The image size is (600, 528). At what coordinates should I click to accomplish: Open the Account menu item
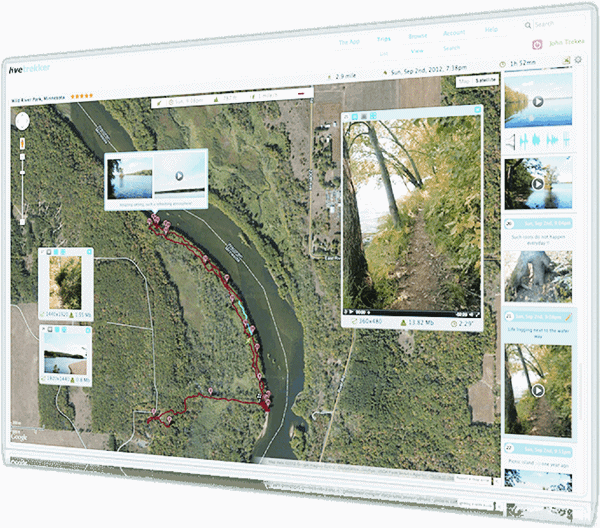pos(454,33)
